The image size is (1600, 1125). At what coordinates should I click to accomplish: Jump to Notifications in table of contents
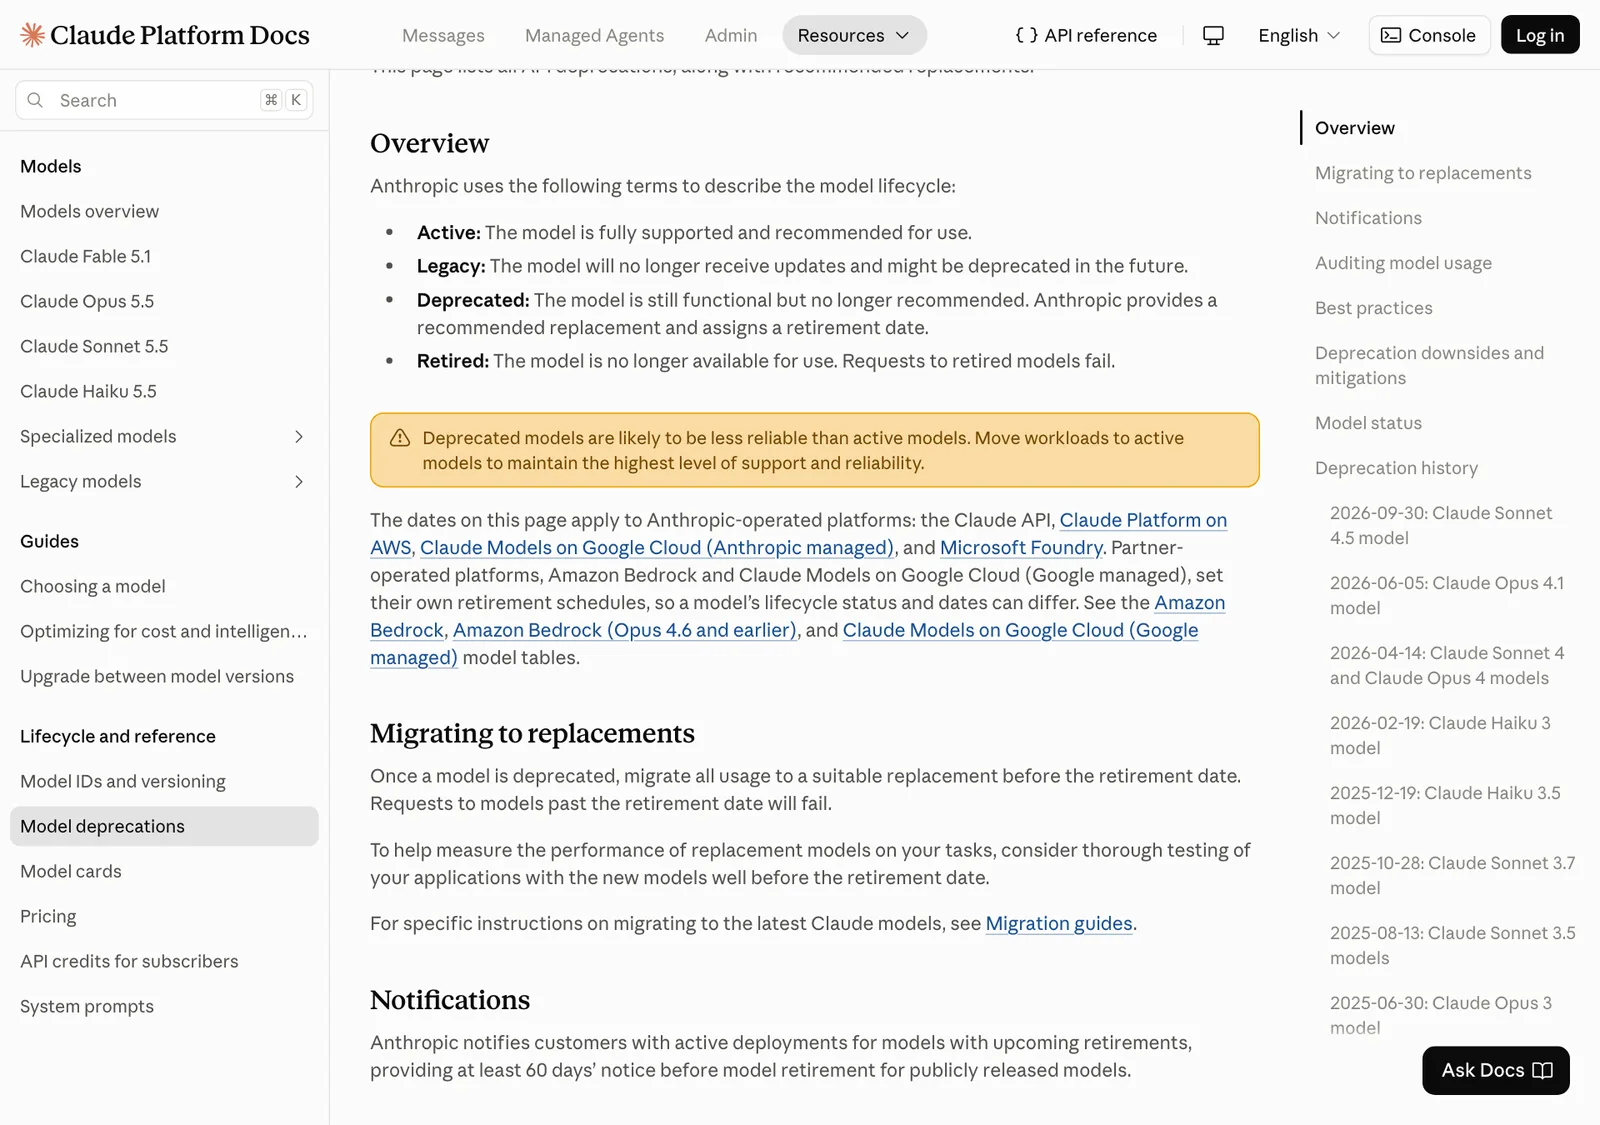1368,218
